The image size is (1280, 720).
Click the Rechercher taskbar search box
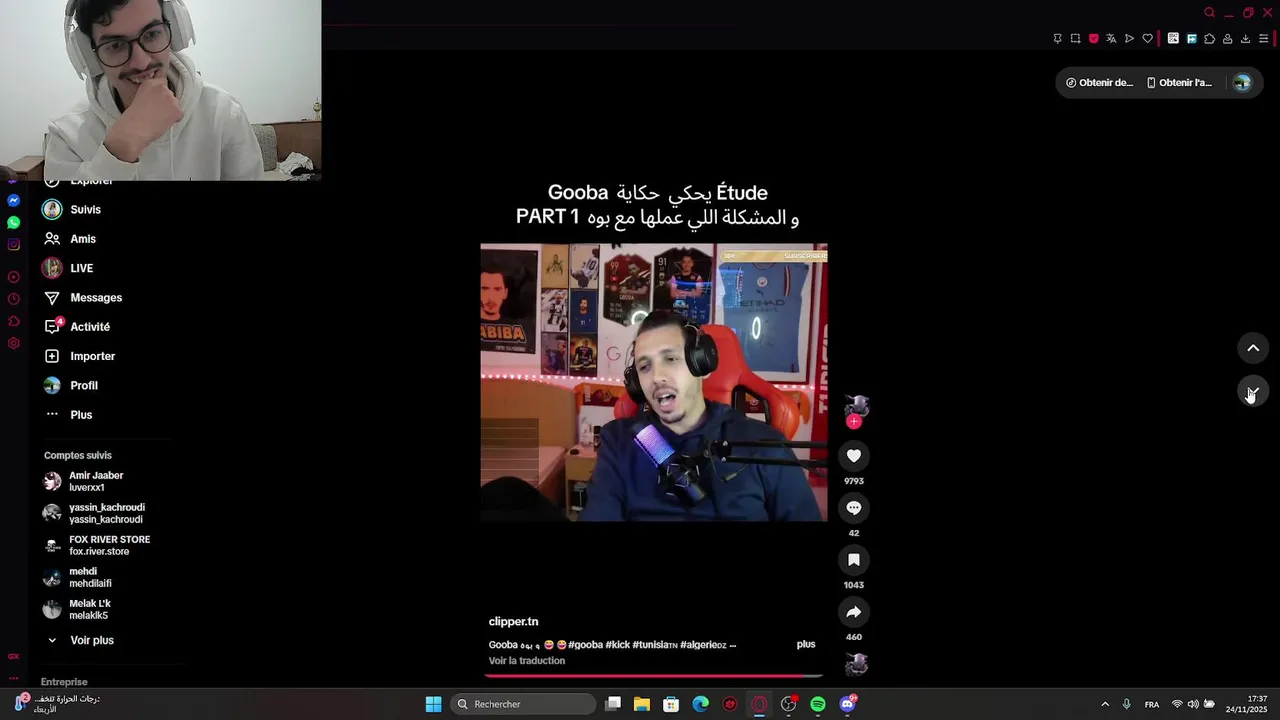(523, 704)
